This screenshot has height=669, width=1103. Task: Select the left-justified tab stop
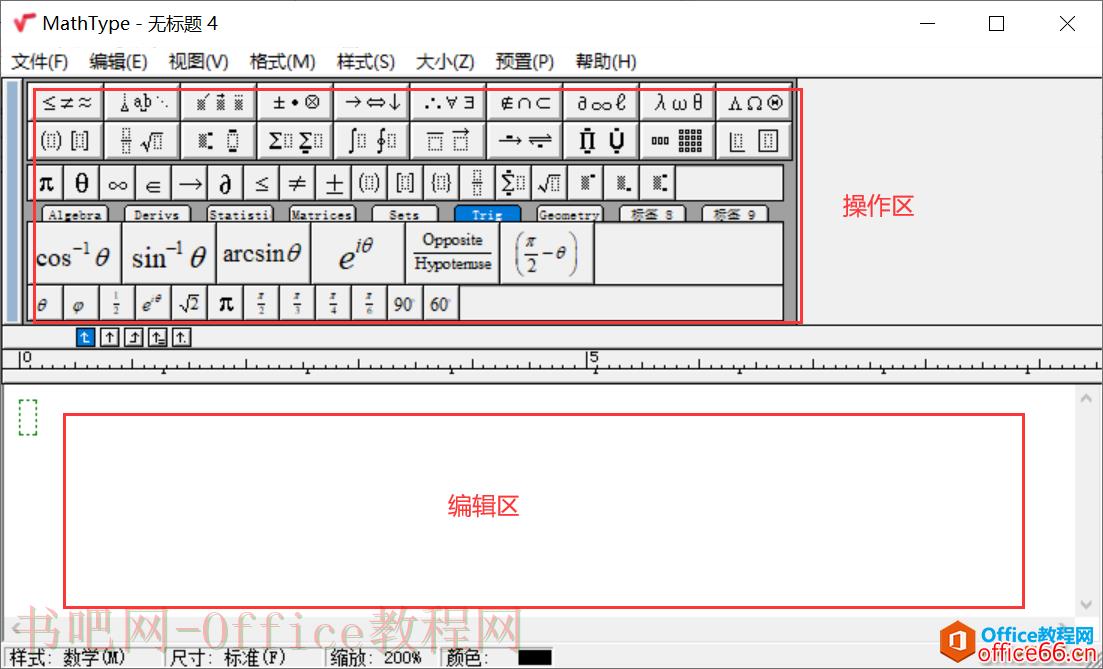coord(84,338)
